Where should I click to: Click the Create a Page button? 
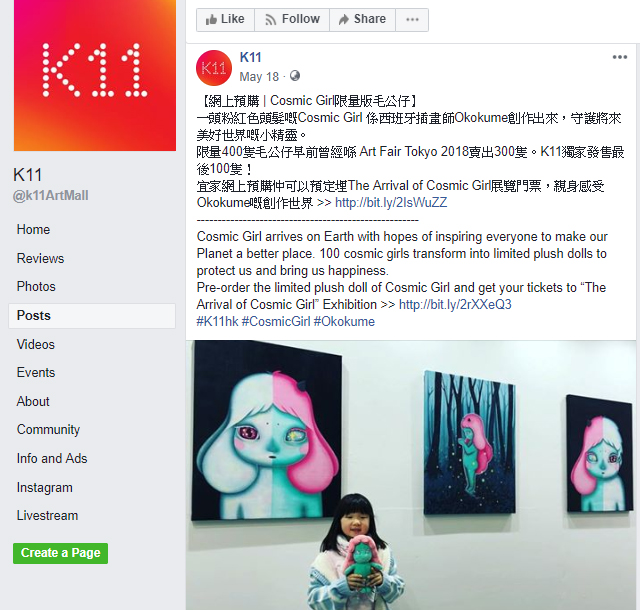tap(60, 553)
